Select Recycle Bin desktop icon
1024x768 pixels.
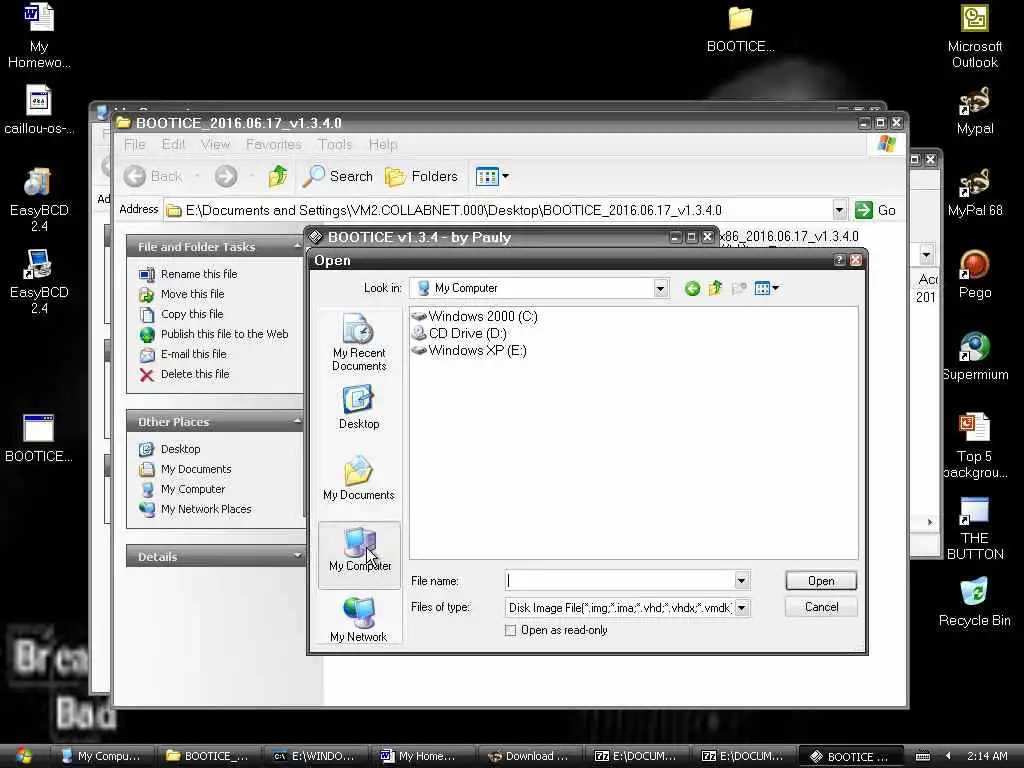click(x=974, y=602)
